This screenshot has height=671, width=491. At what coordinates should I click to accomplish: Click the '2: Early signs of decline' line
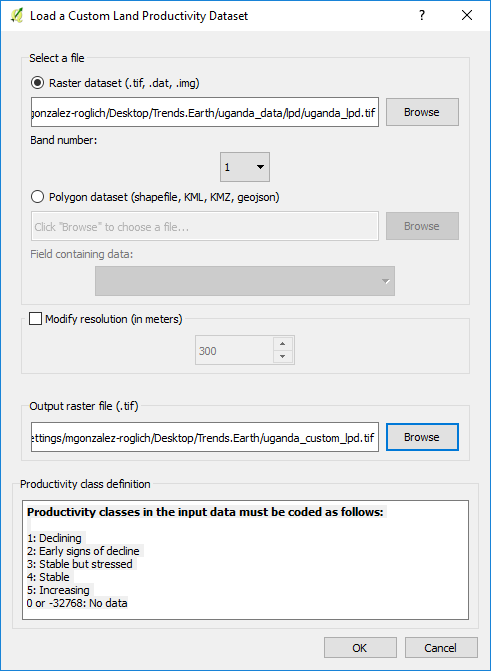click(x=83, y=551)
